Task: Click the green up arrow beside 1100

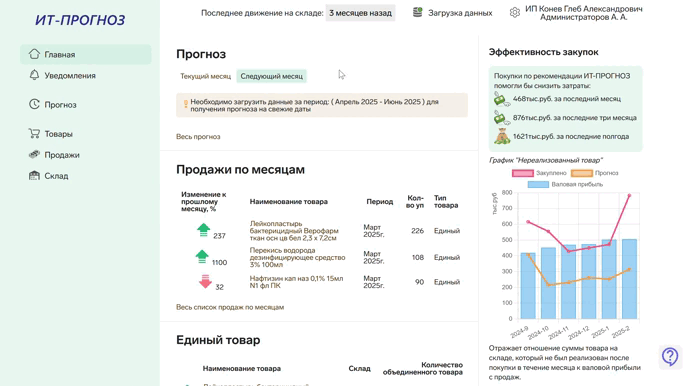Action: pos(202,256)
